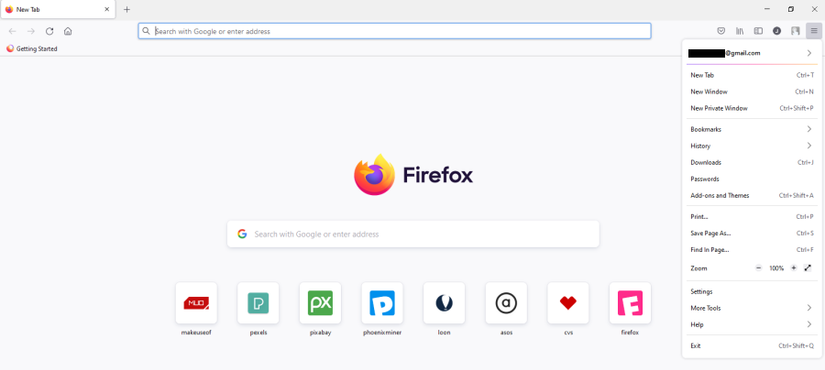Click the search magnifier in address bar
This screenshot has height=370, width=825.
pos(146,31)
